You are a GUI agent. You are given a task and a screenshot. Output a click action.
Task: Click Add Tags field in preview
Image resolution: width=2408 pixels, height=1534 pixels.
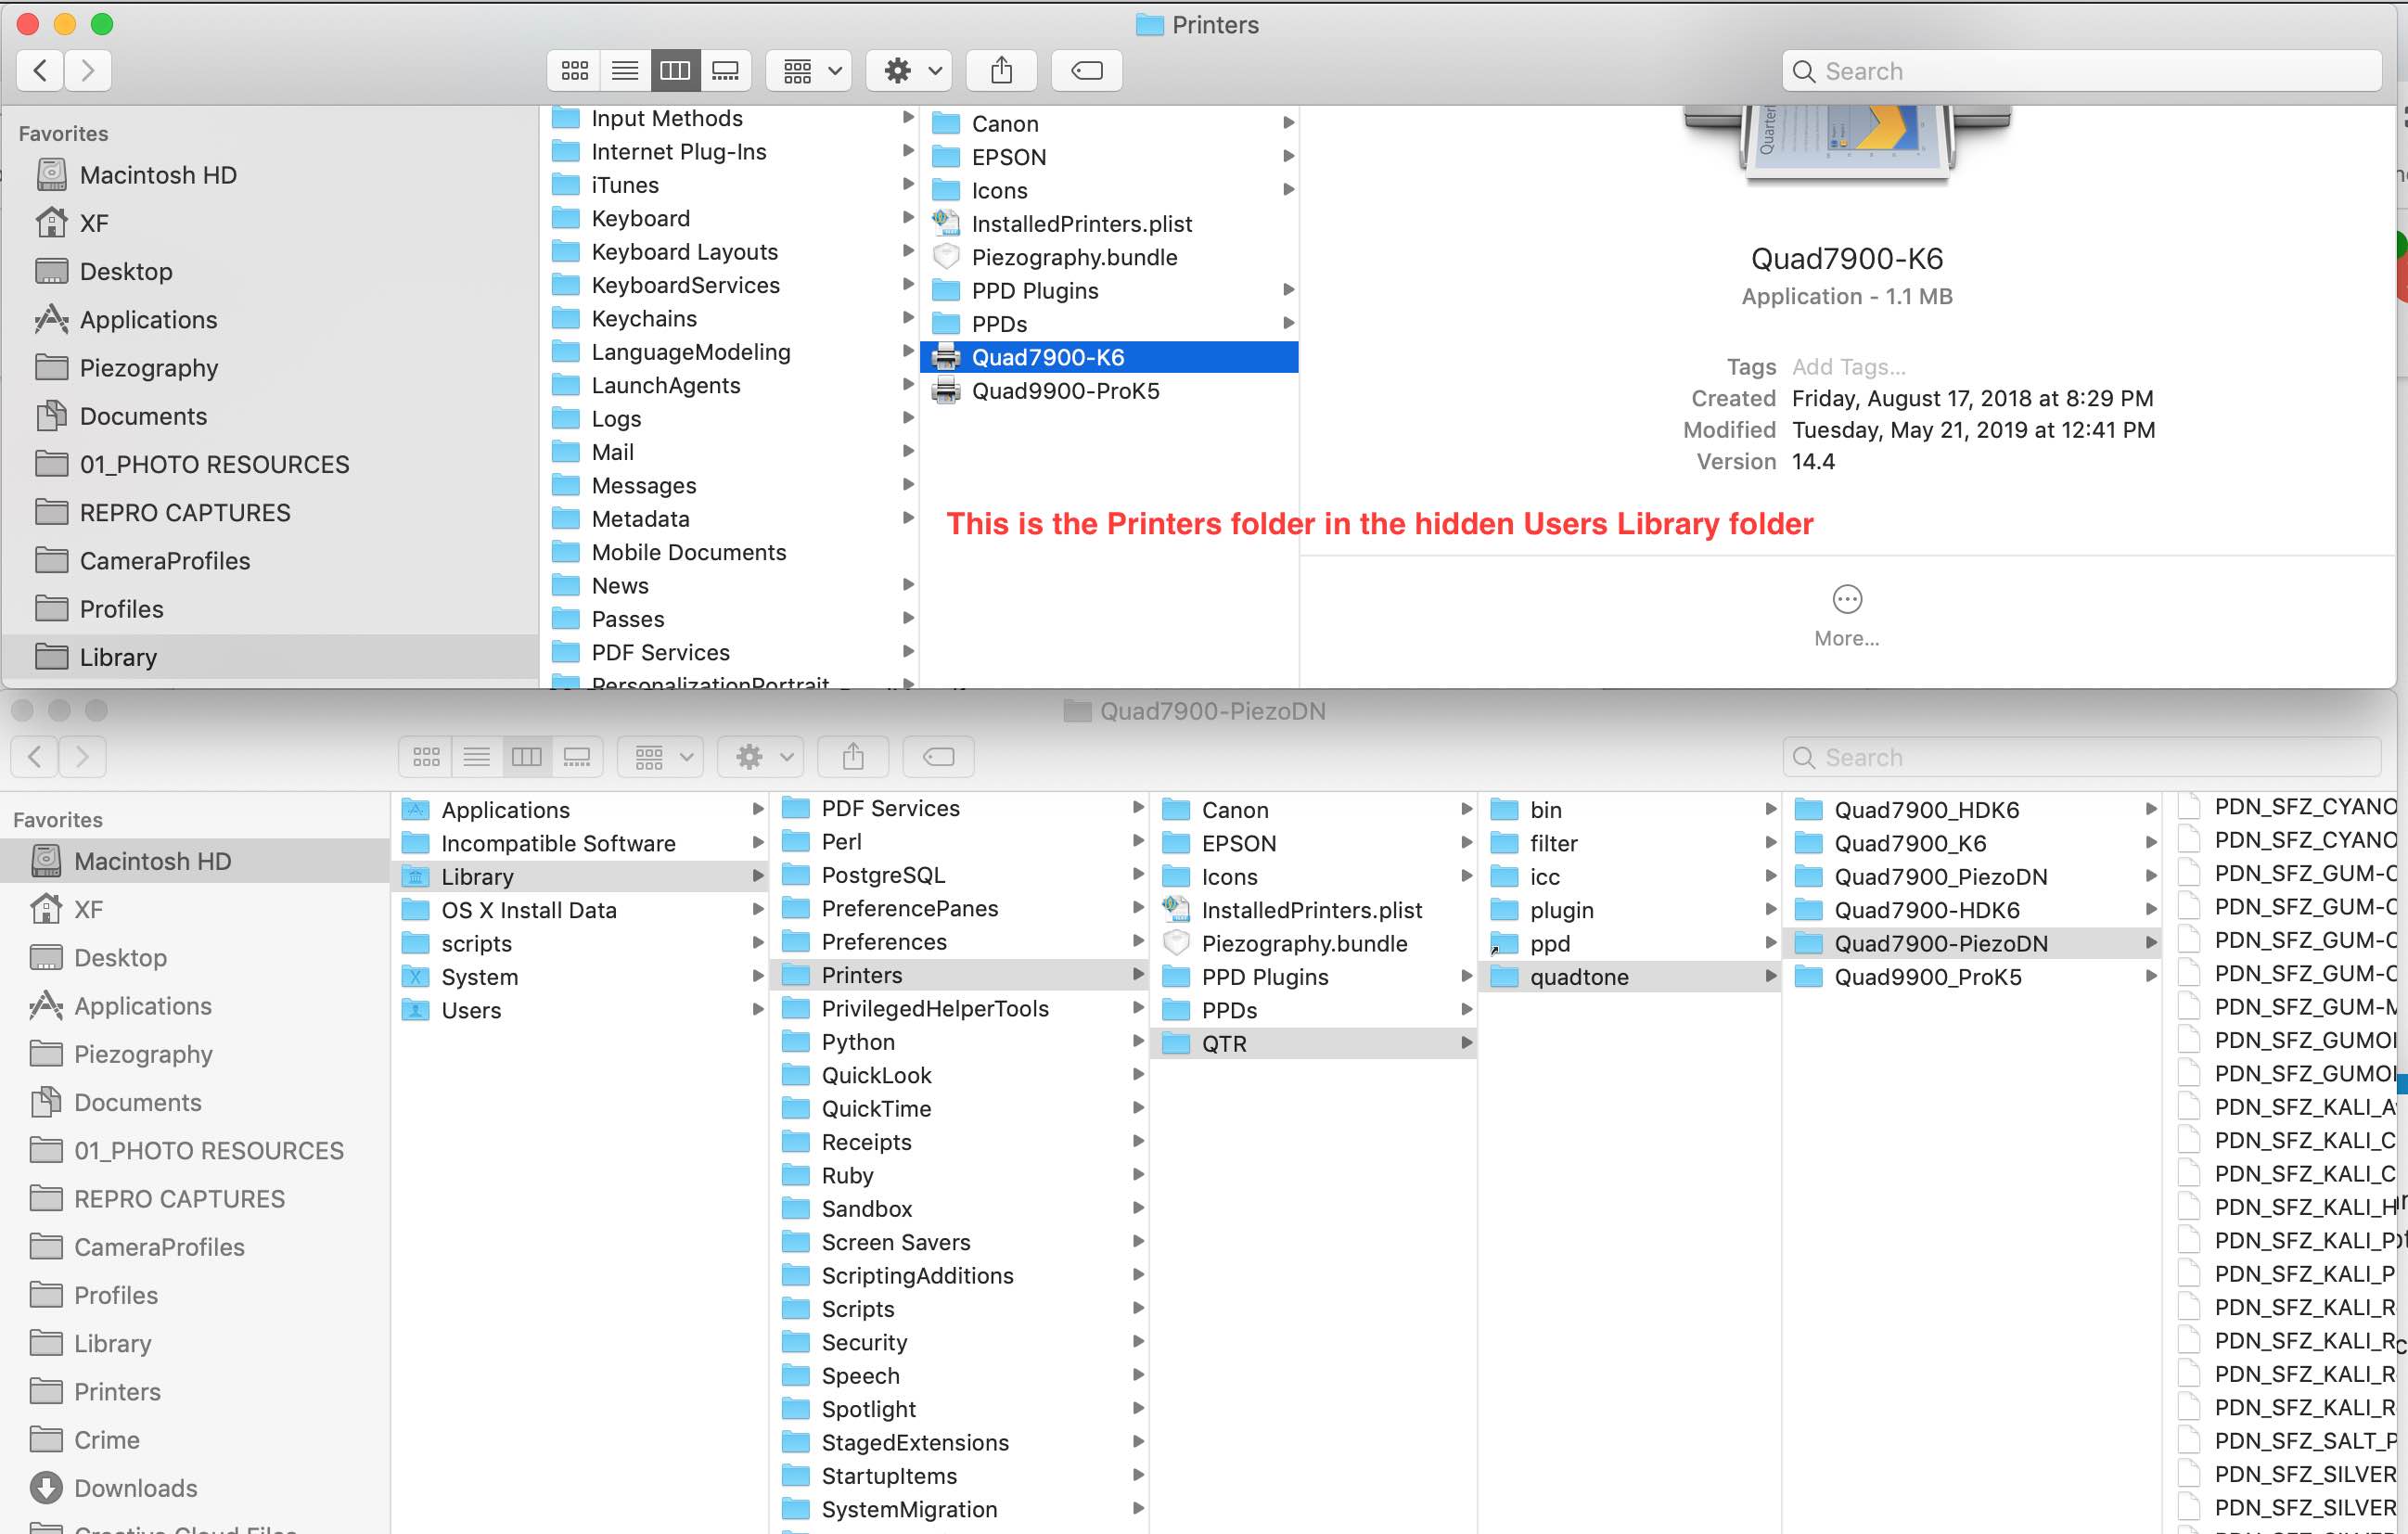1848,367
